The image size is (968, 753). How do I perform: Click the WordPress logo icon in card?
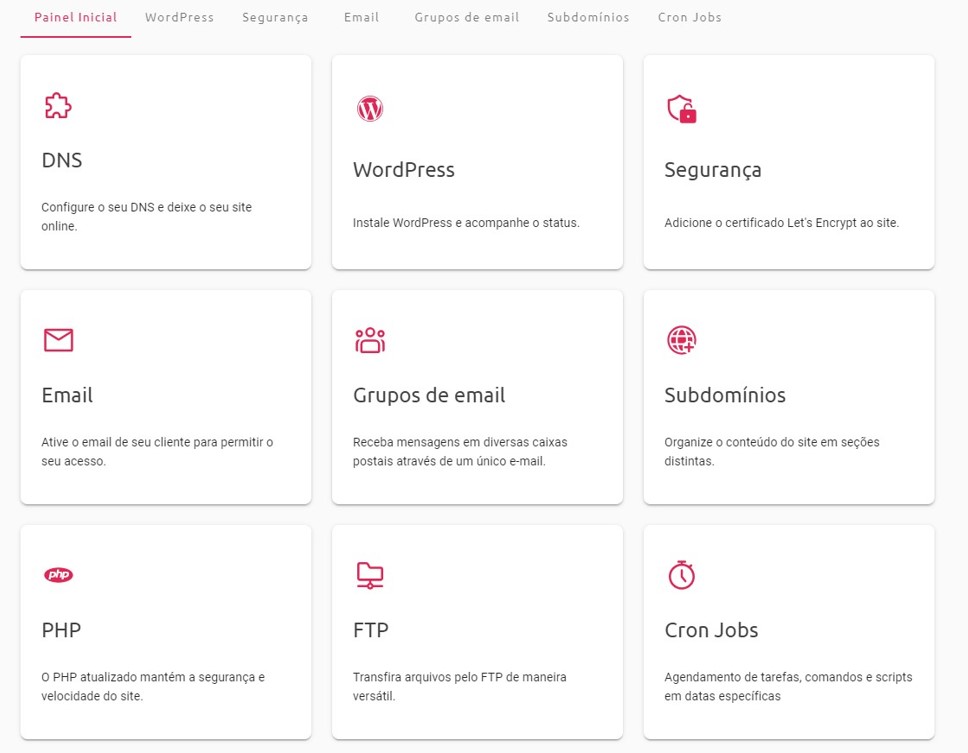(370, 109)
